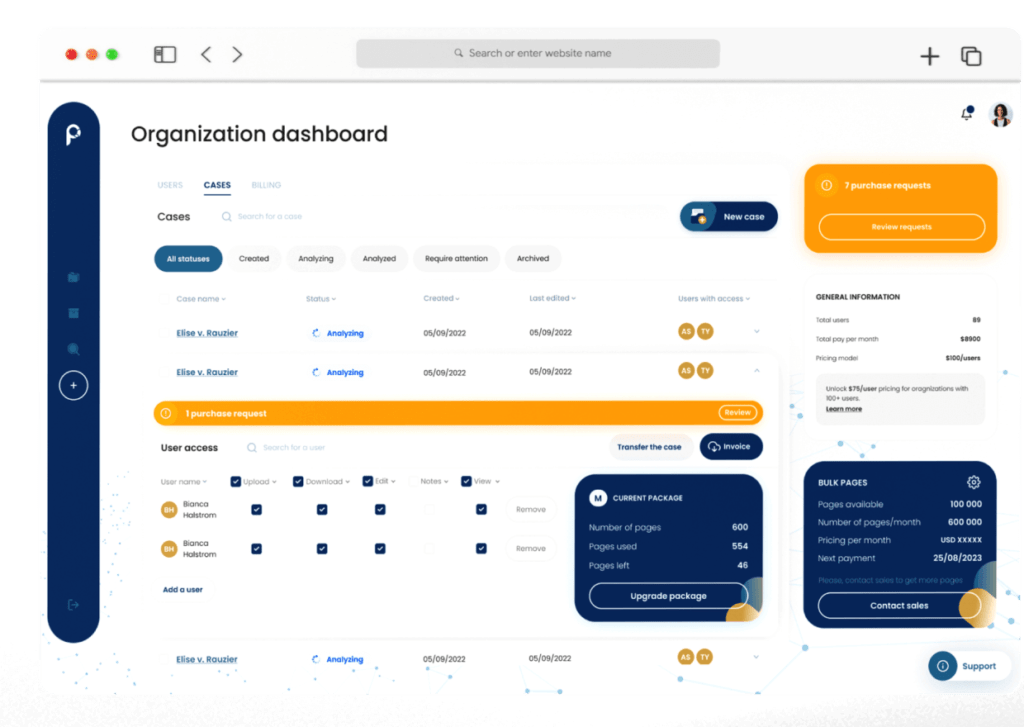Click the logout icon in the sidebar
The height and width of the screenshot is (727, 1024).
coord(73,604)
